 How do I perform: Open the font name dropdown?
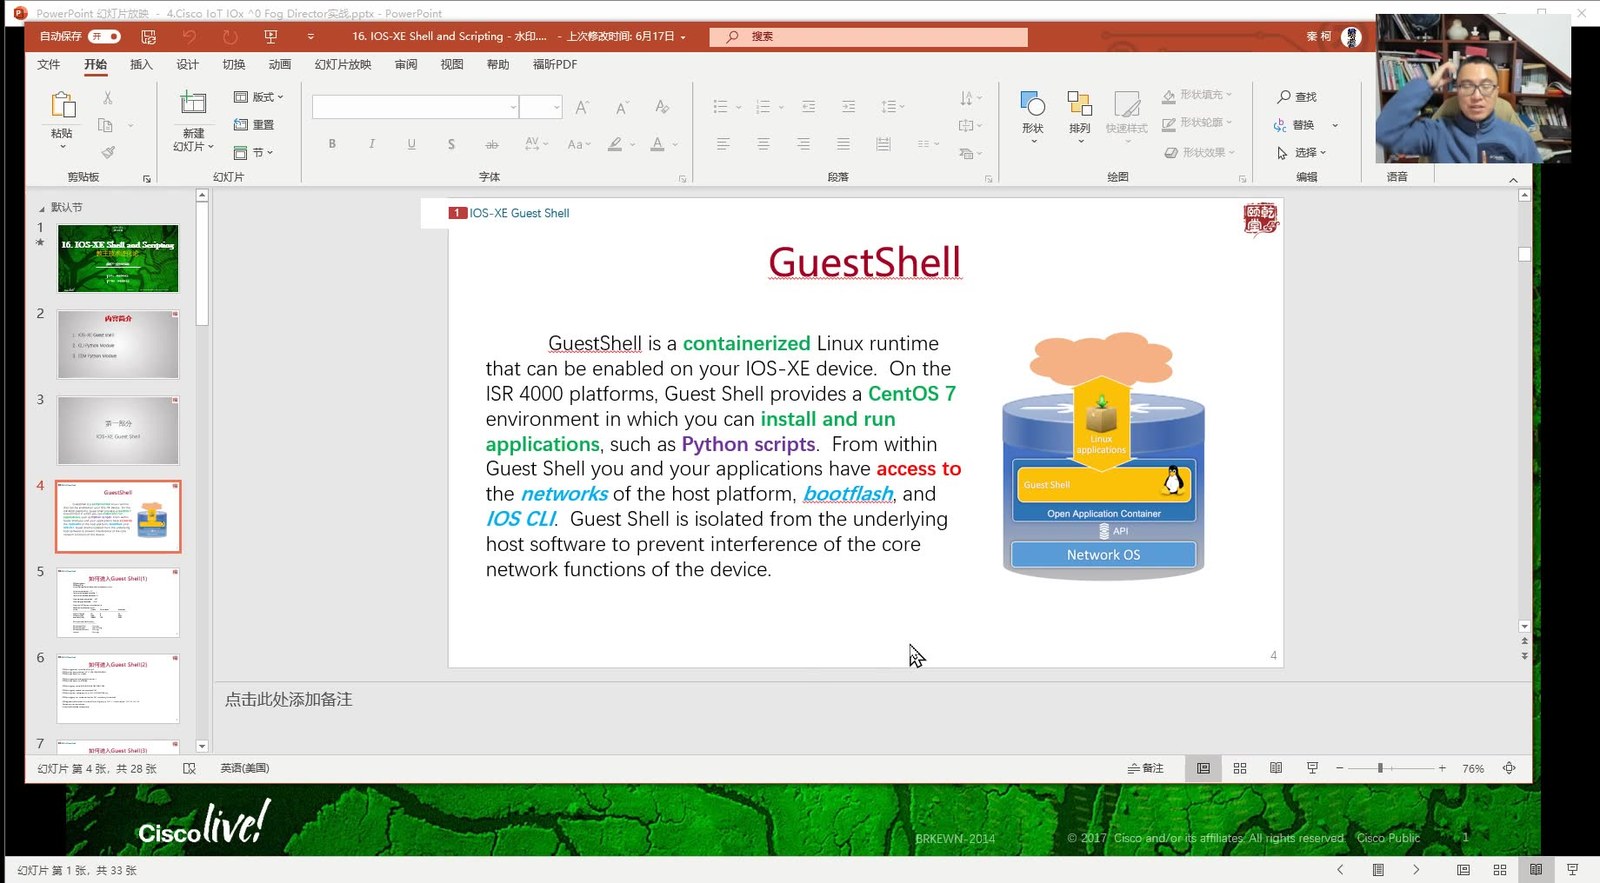coord(513,107)
